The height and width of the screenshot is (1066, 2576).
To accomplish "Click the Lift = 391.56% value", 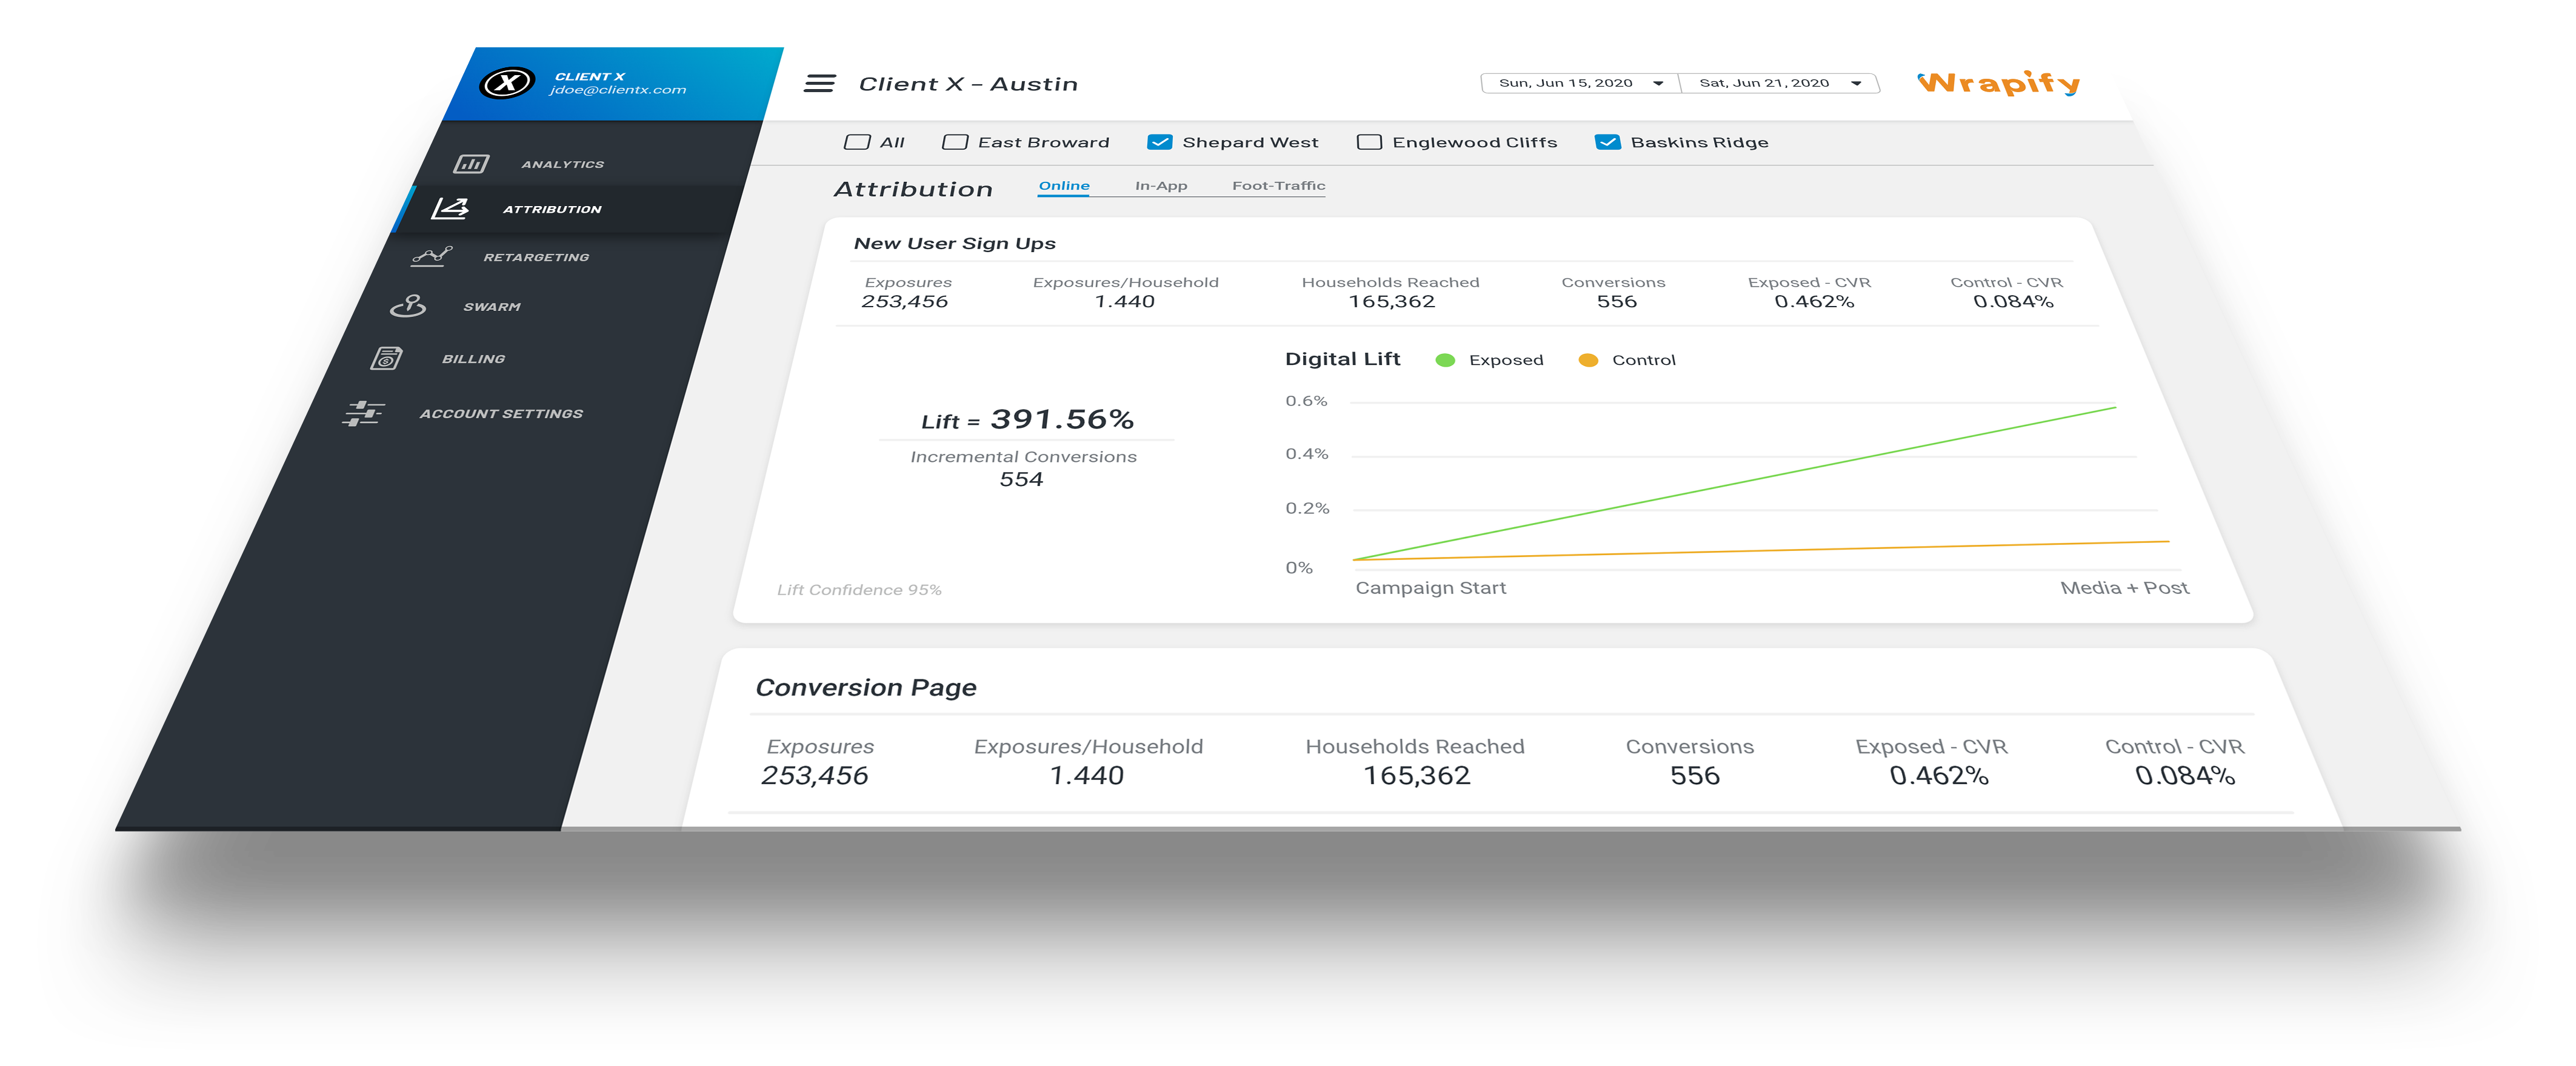I will [x=1028, y=420].
